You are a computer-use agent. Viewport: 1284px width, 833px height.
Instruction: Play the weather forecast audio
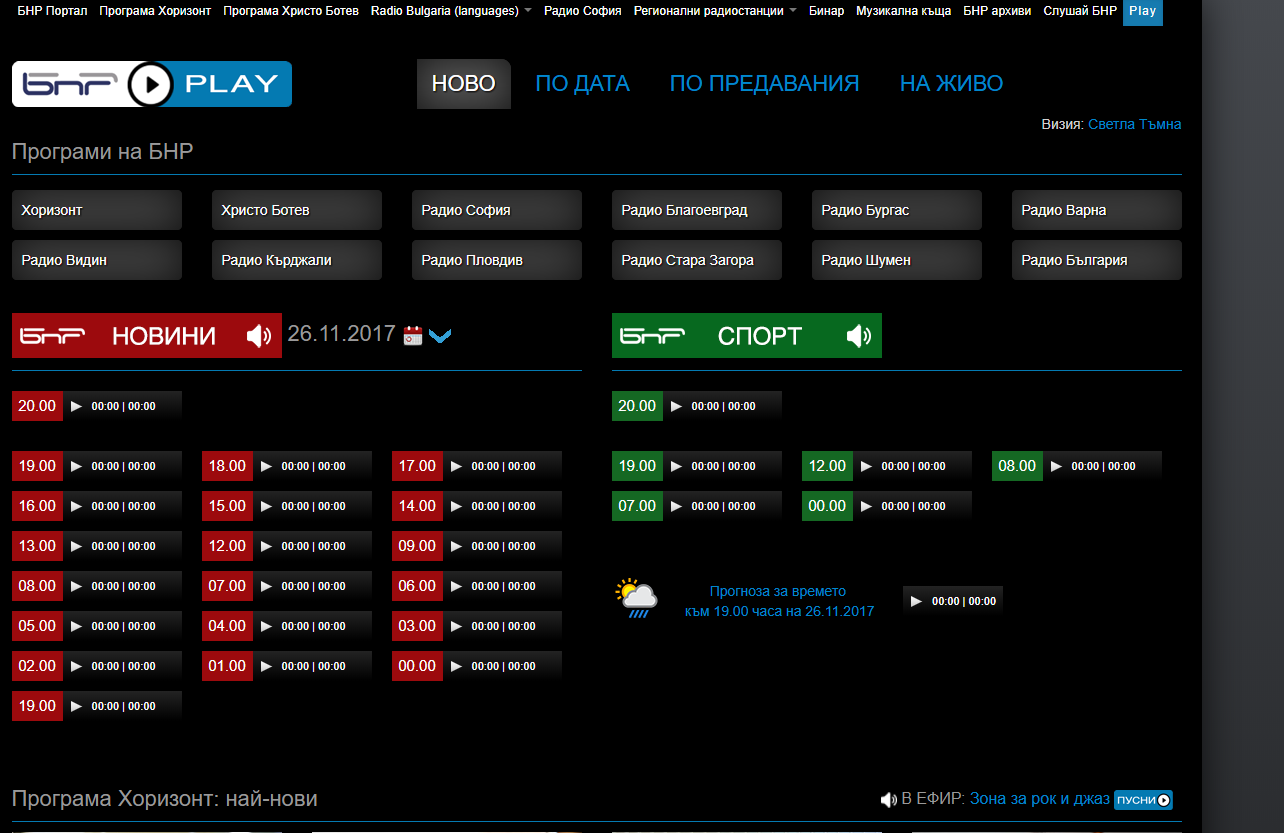coord(916,601)
